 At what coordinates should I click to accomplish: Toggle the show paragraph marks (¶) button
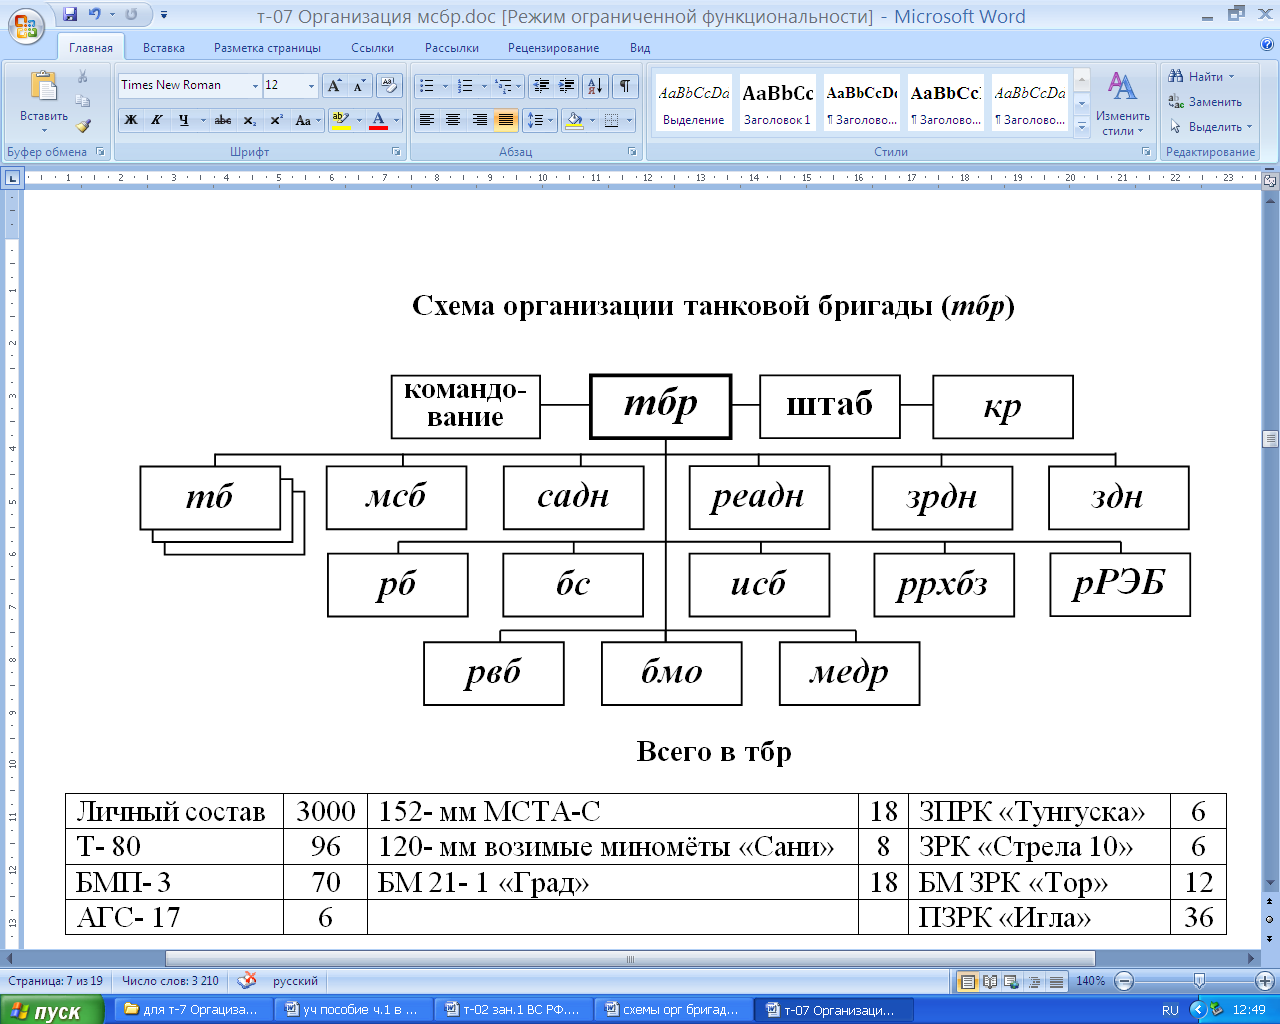[x=624, y=86]
